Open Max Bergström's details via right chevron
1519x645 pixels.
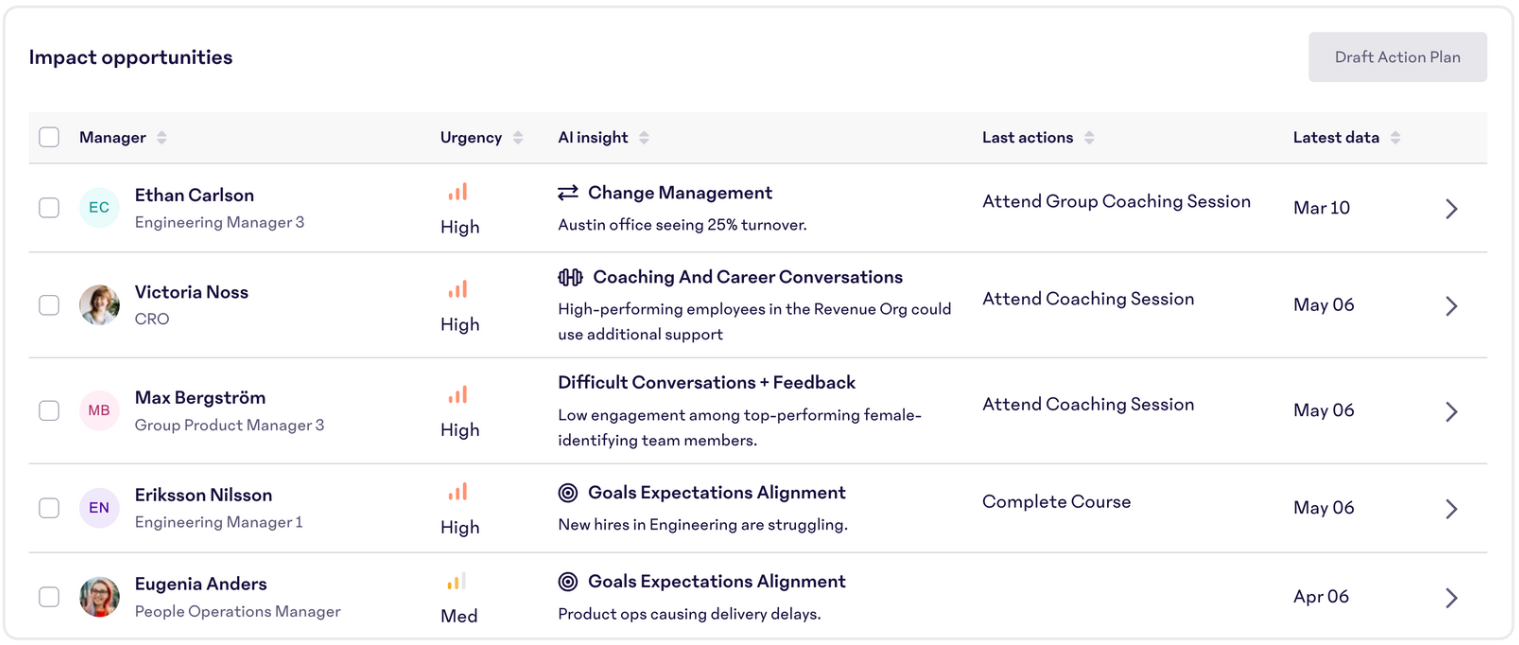tap(1452, 411)
